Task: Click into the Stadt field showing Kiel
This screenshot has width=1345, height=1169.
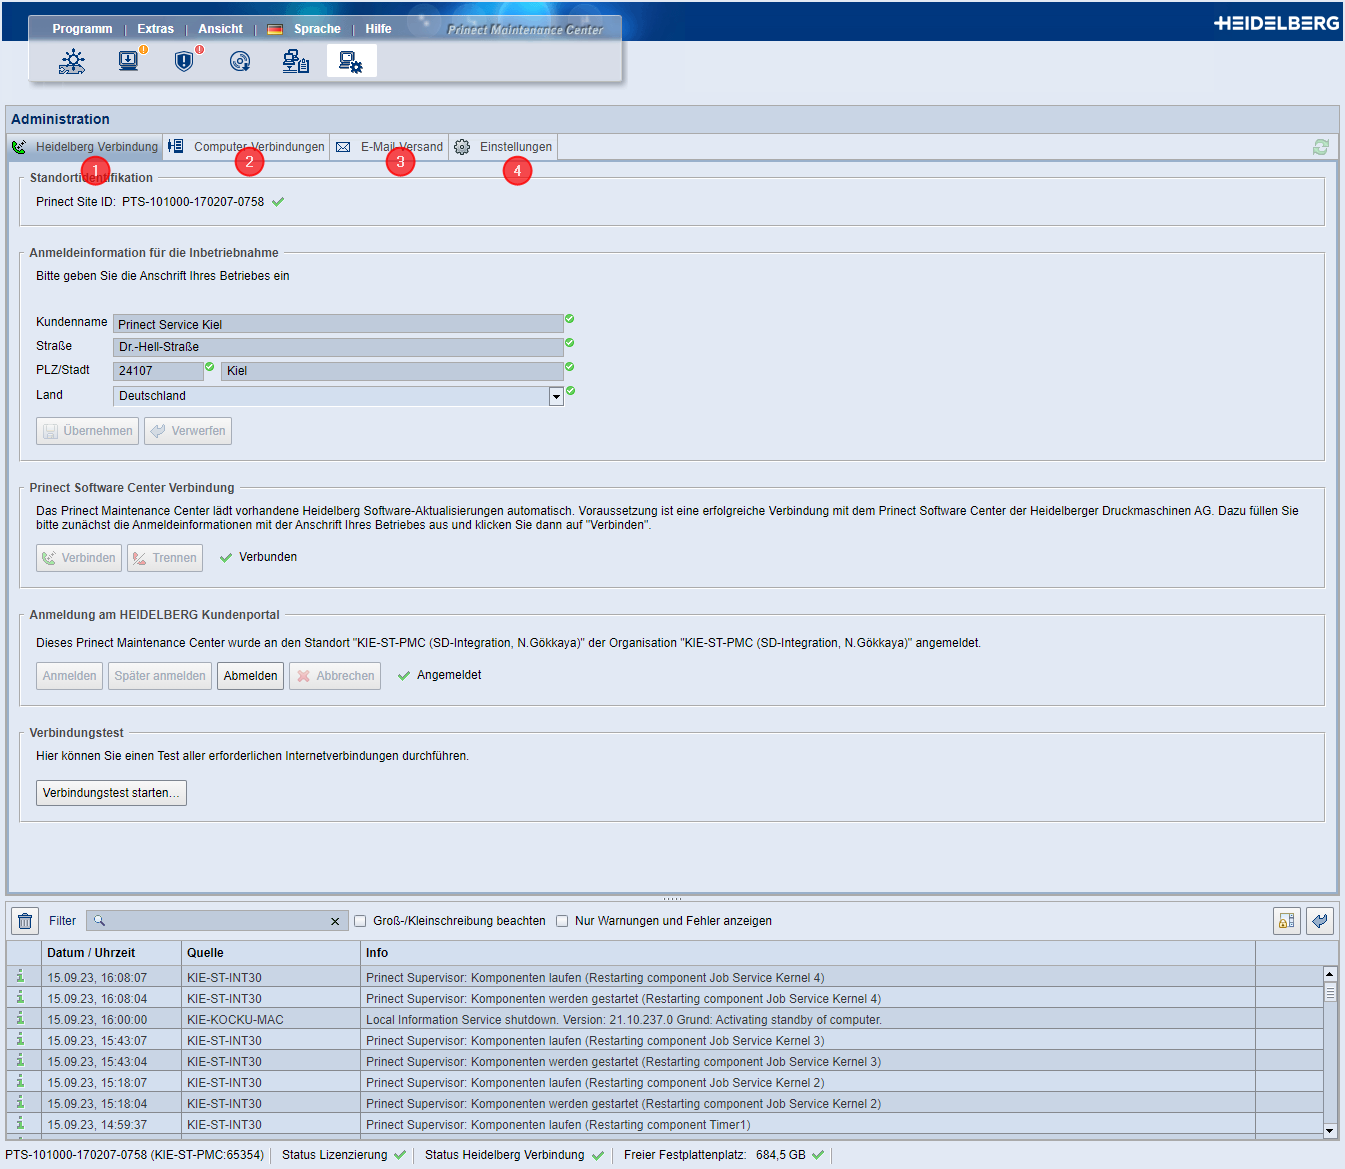Action: [x=392, y=371]
